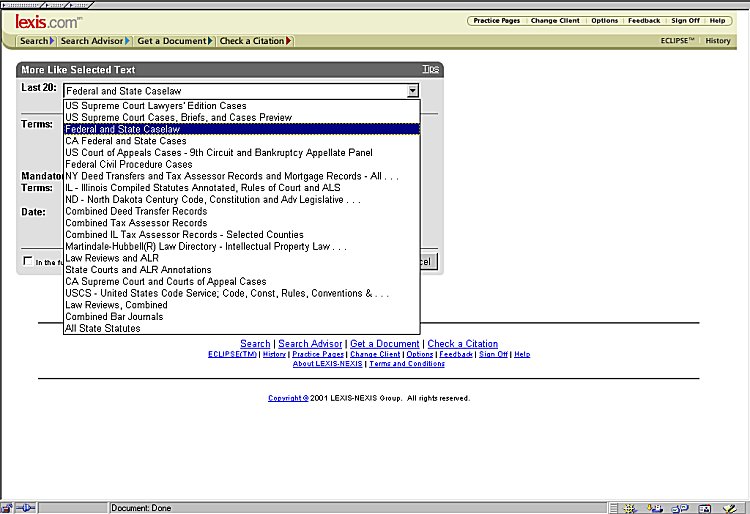Click Options in top-right menu

(605, 21)
